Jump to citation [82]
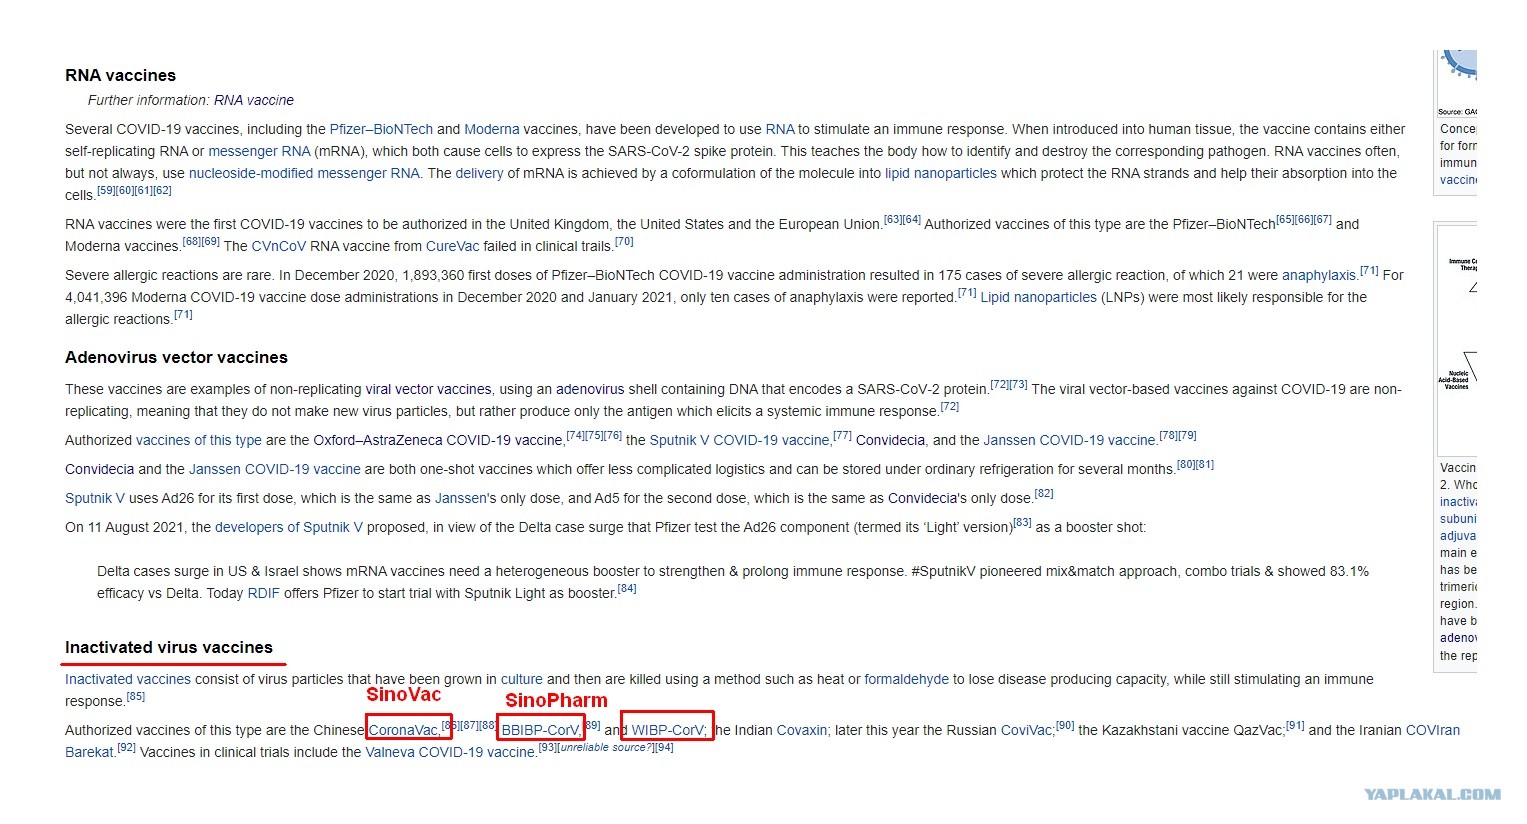1527x824 pixels. (x=1044, y=493)
